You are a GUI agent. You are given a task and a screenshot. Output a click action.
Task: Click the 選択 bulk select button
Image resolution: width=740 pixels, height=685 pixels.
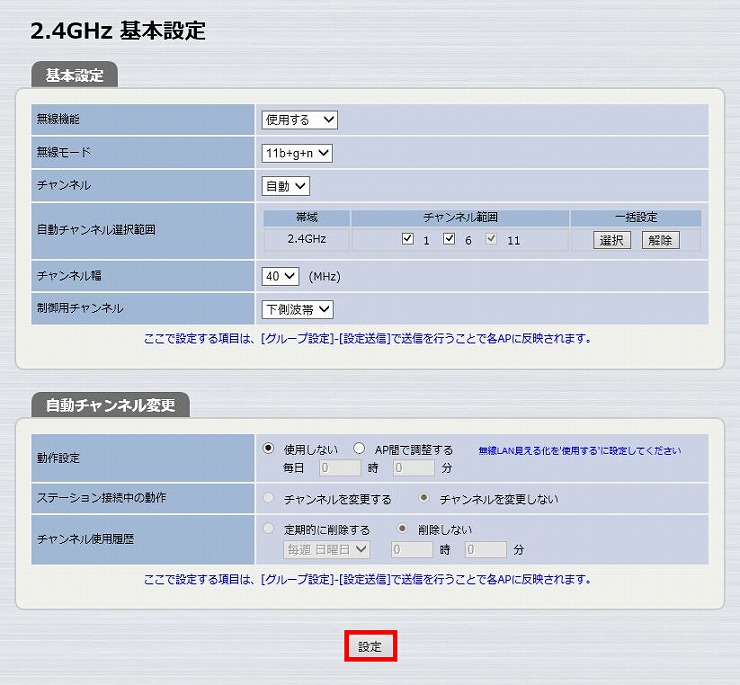612,240
